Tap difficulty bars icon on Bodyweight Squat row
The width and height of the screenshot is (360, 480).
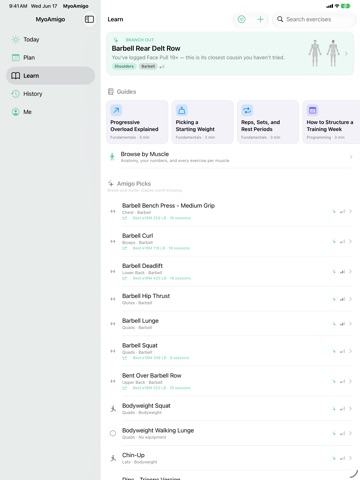[342, 409]
